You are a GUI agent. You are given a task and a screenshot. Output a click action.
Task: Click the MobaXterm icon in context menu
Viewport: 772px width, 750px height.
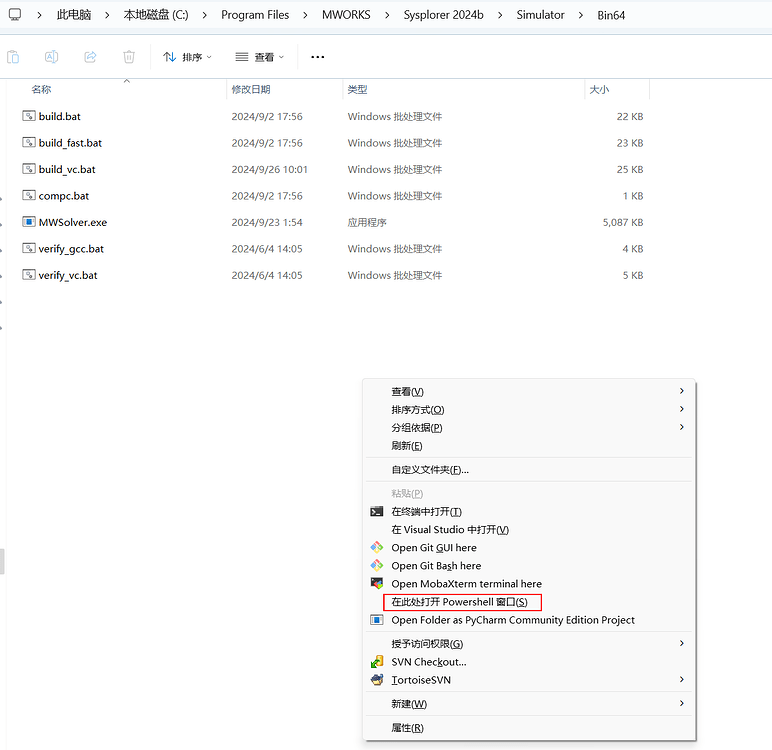point(377,584)
